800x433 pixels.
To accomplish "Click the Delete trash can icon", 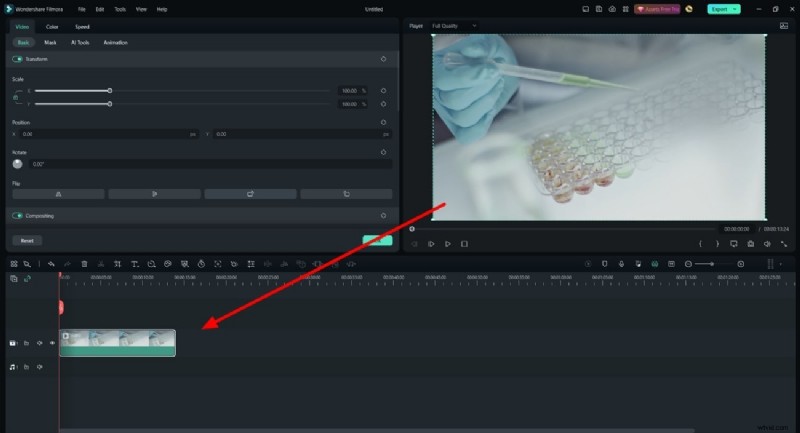I will (85, 264).
